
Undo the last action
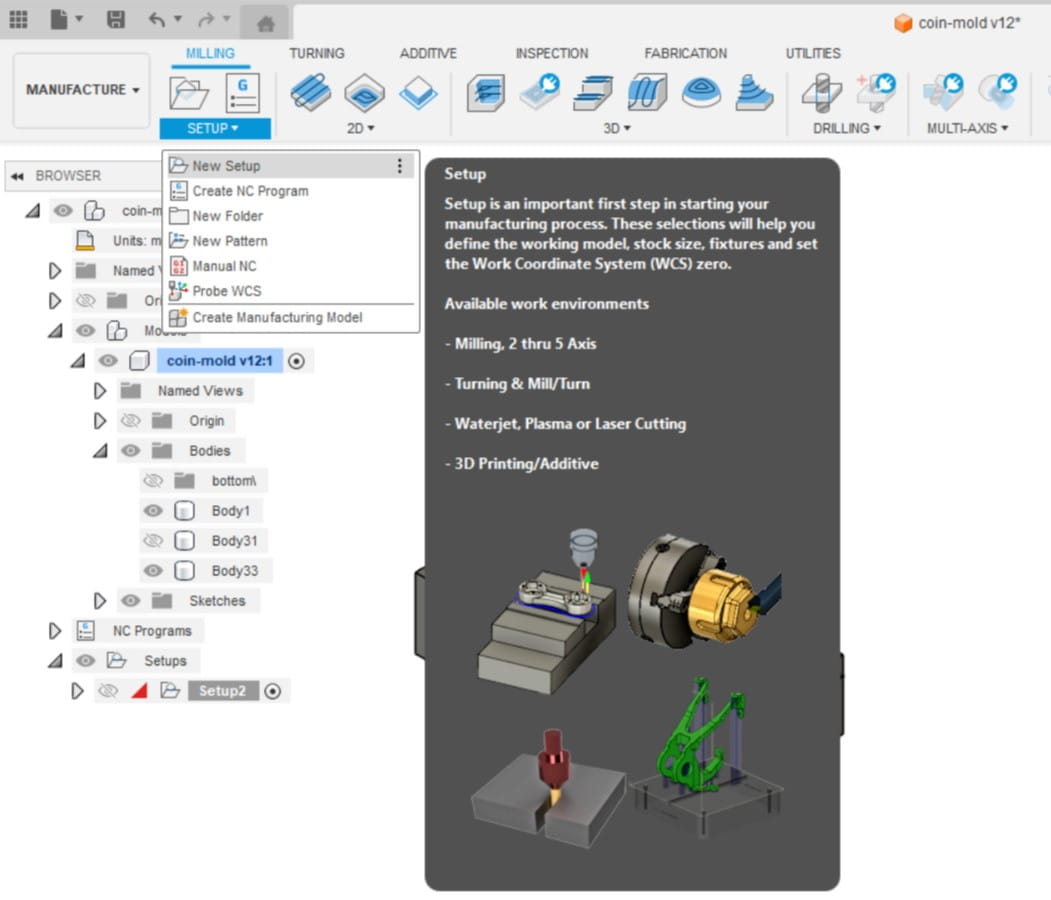click(157, 19)
